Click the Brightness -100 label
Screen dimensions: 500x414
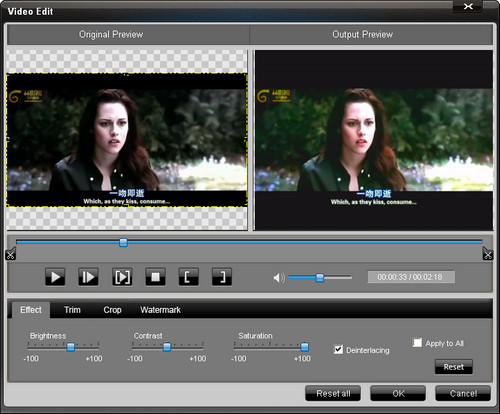coord(31,359)
